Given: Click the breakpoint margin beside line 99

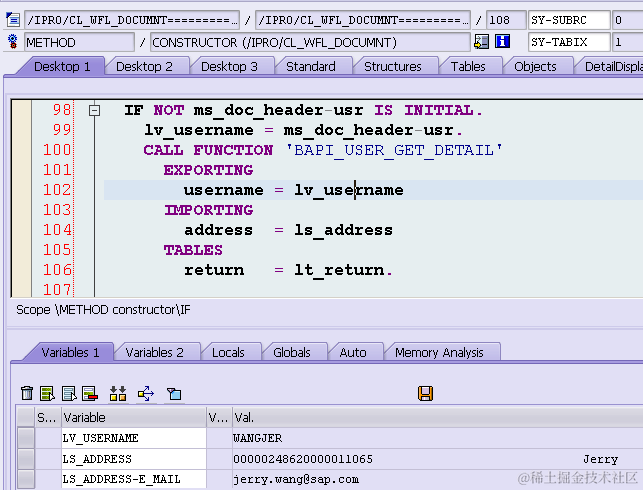Looking at the screenshot, I should point(21,130).
